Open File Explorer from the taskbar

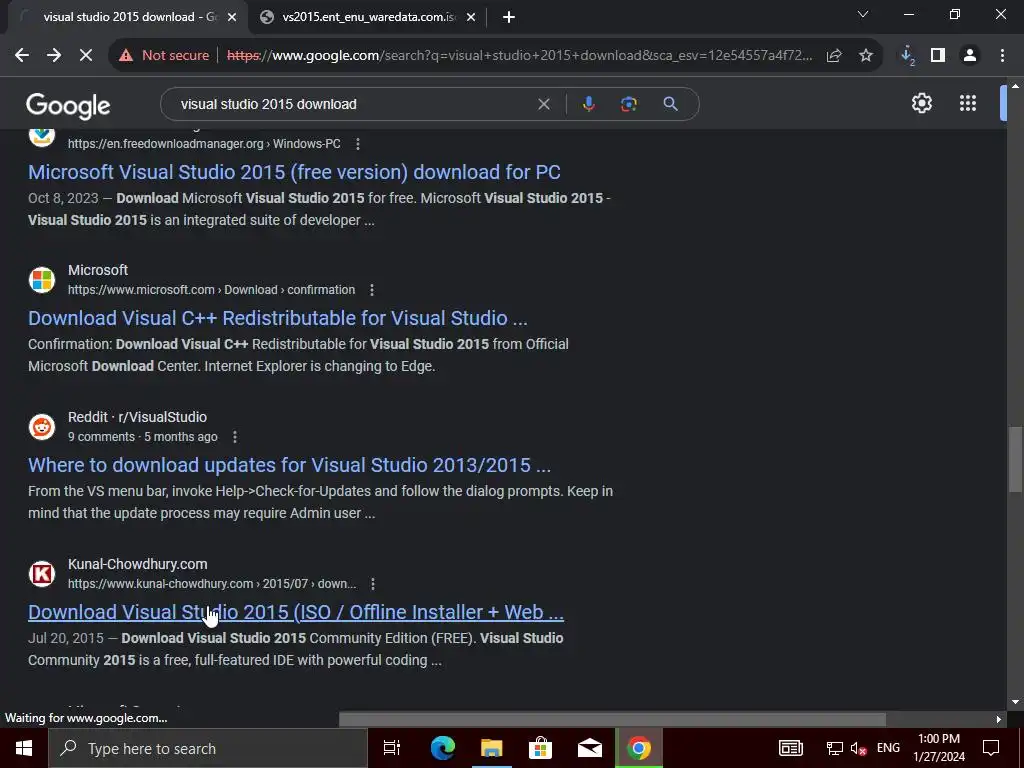coord(492,748)
